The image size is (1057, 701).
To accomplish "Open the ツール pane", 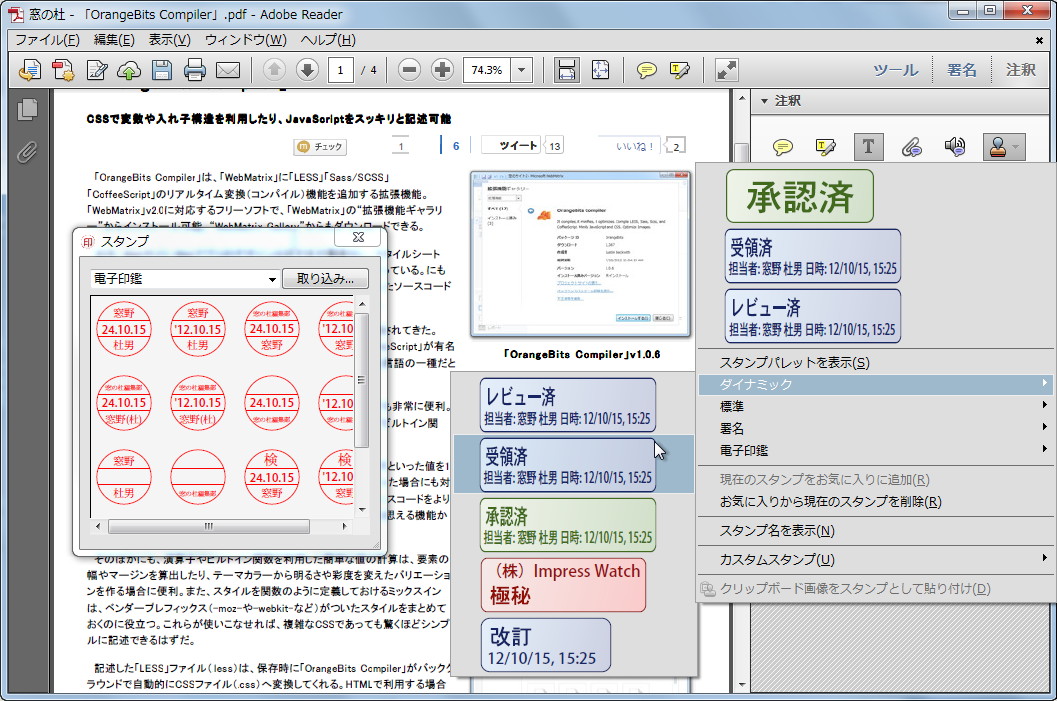I will coord(895,70).
